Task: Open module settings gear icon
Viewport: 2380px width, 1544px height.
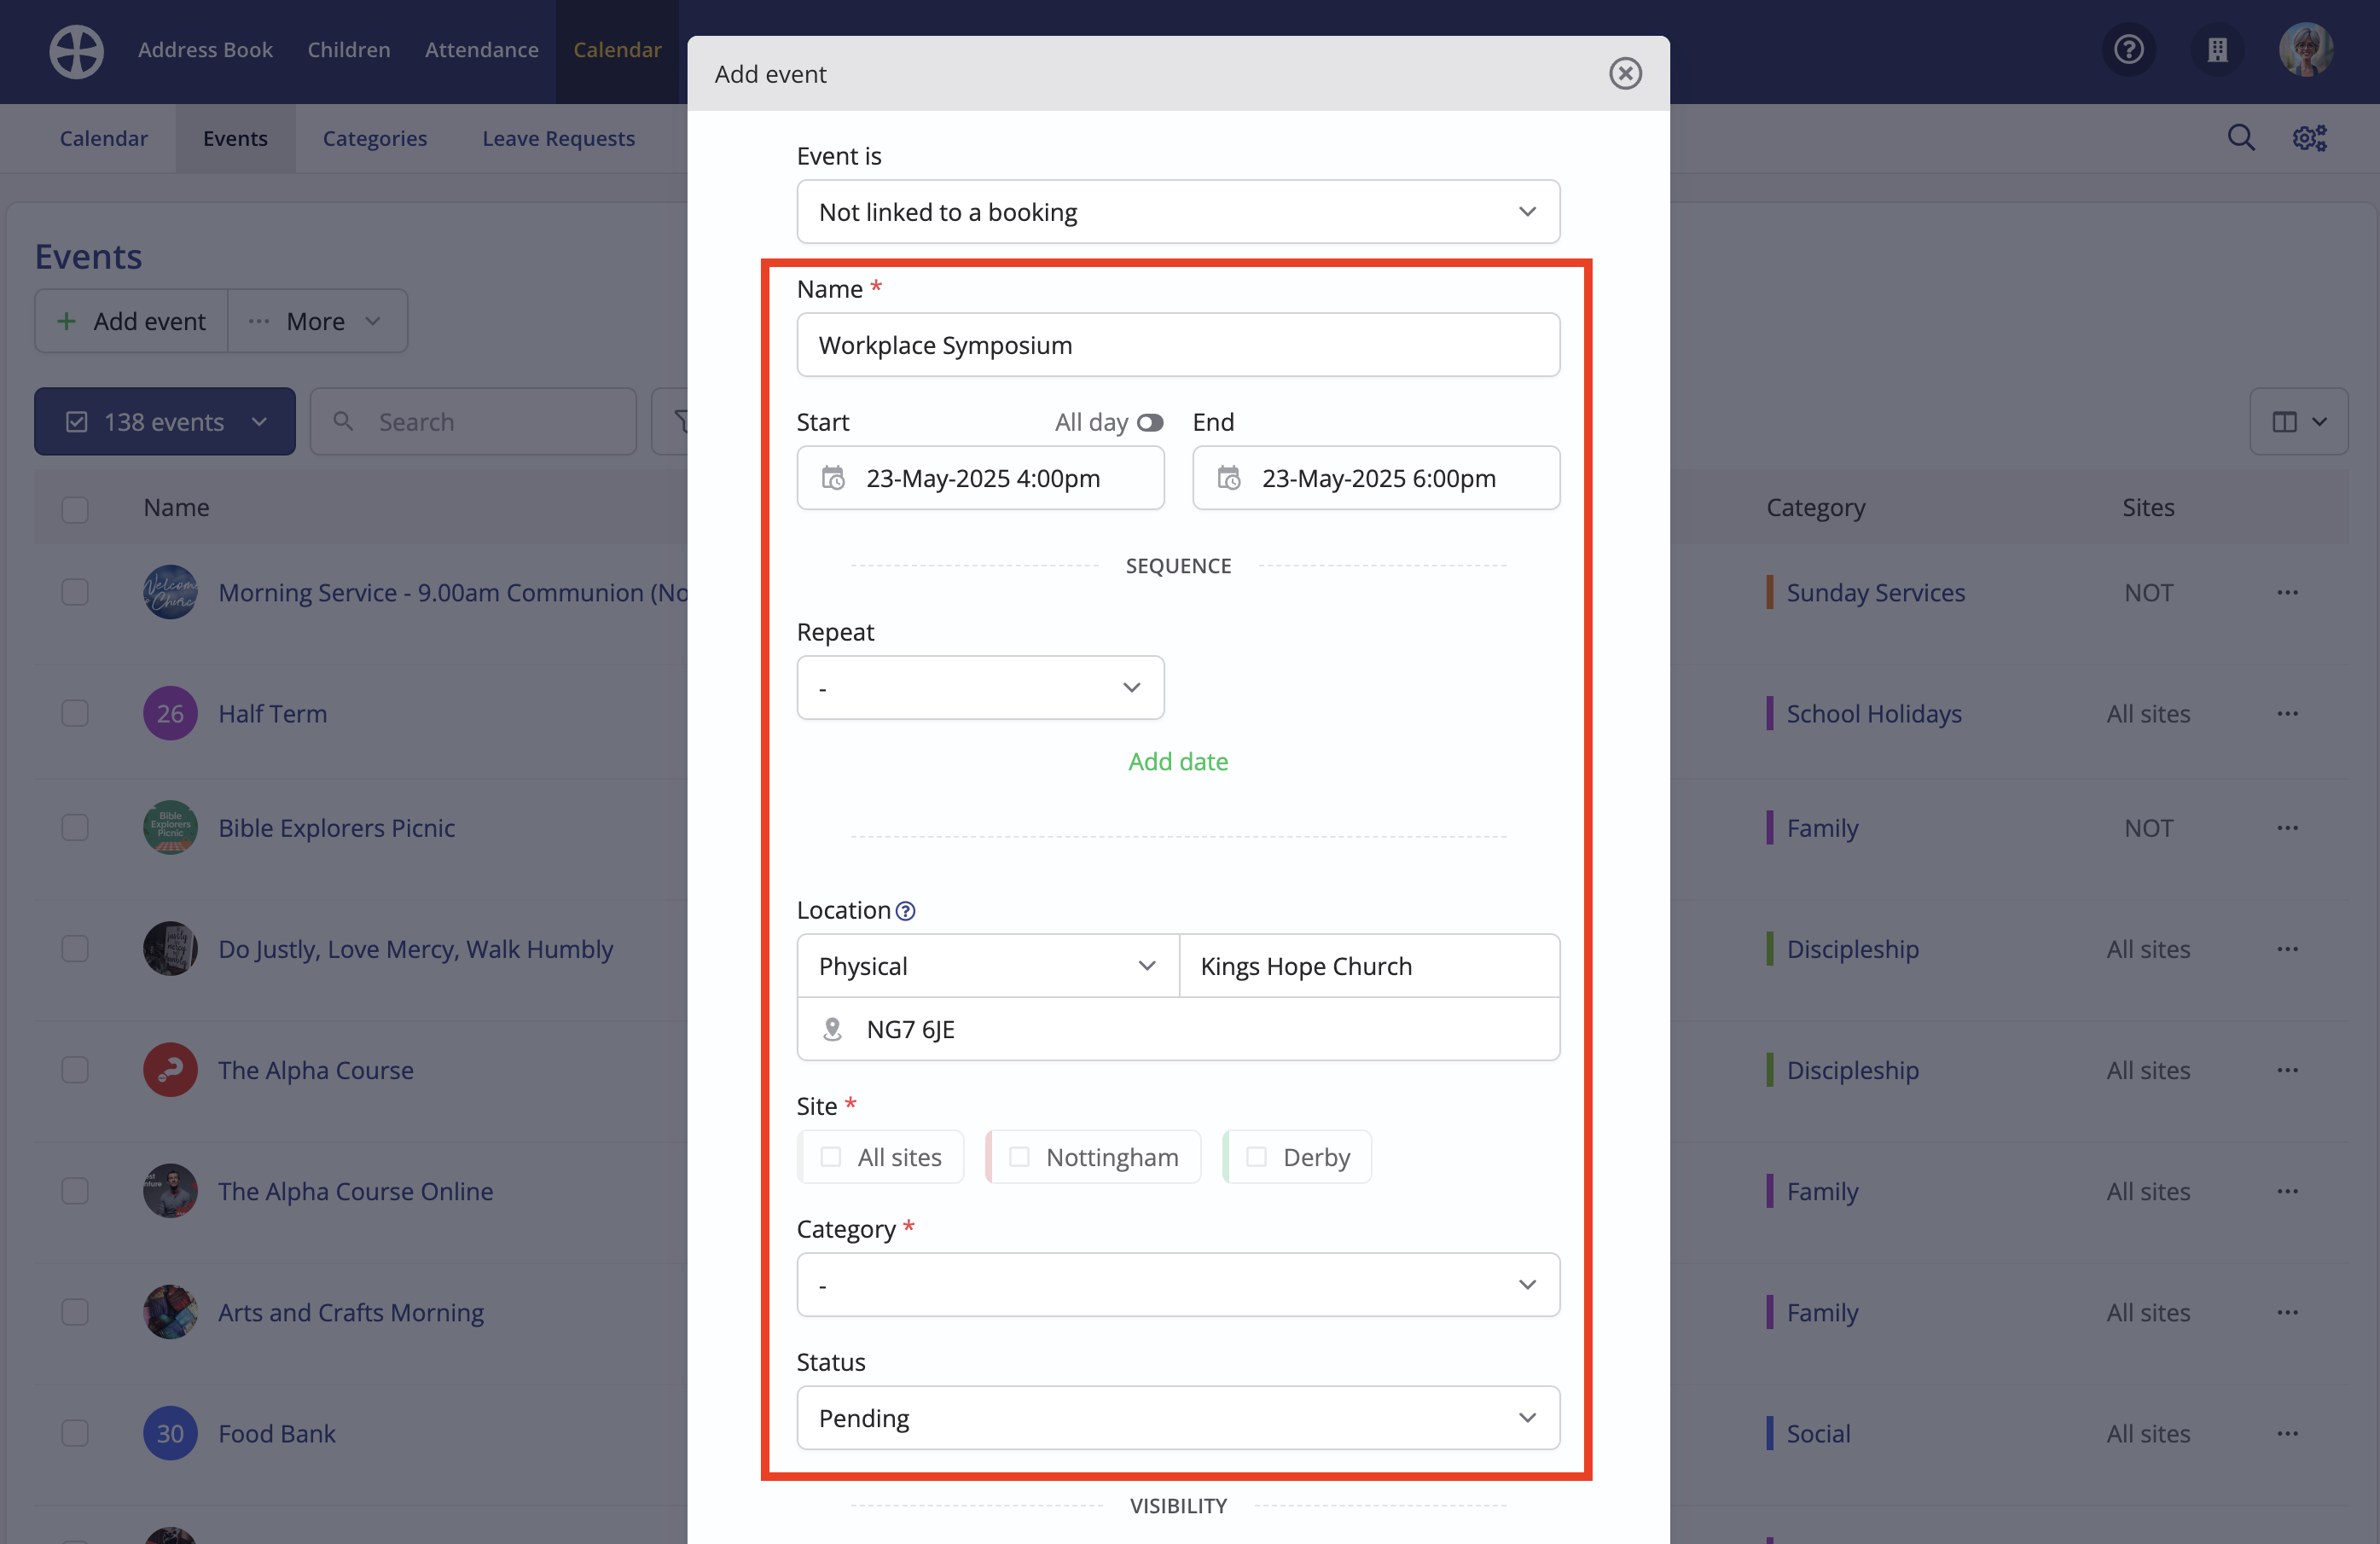Action: (x=2310, y=138)
